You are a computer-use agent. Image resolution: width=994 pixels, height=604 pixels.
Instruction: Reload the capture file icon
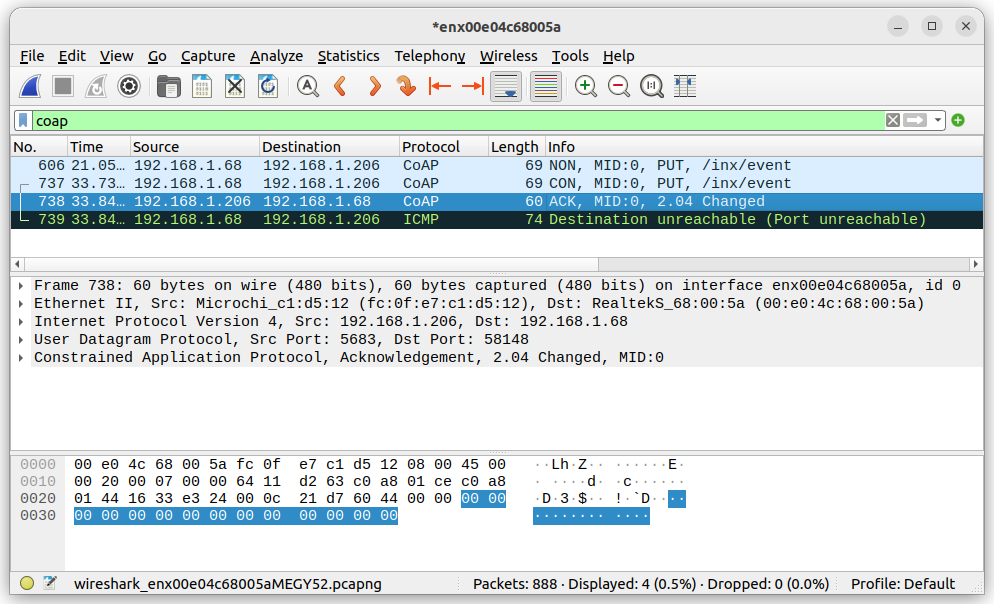268,87
